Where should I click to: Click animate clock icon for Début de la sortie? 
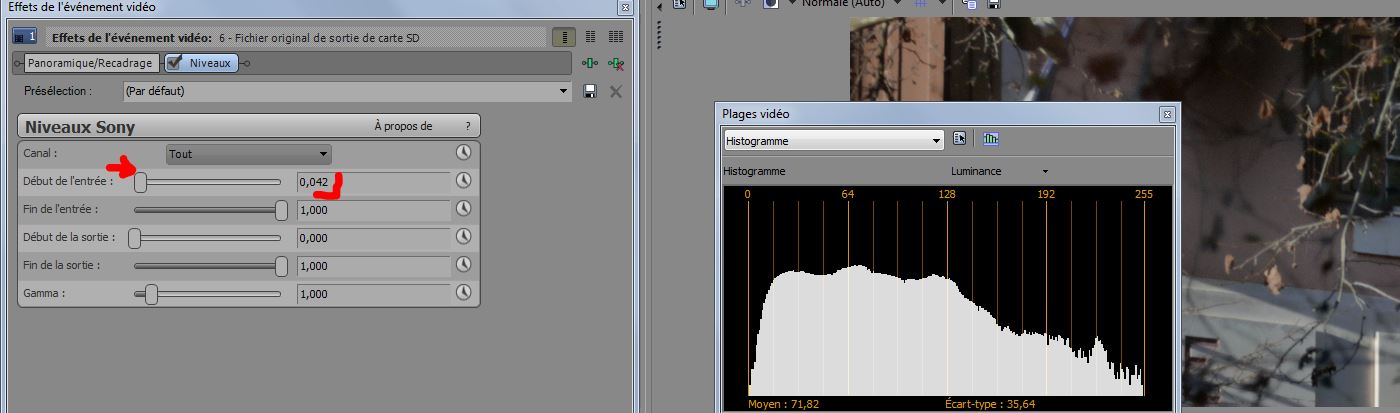463,237
